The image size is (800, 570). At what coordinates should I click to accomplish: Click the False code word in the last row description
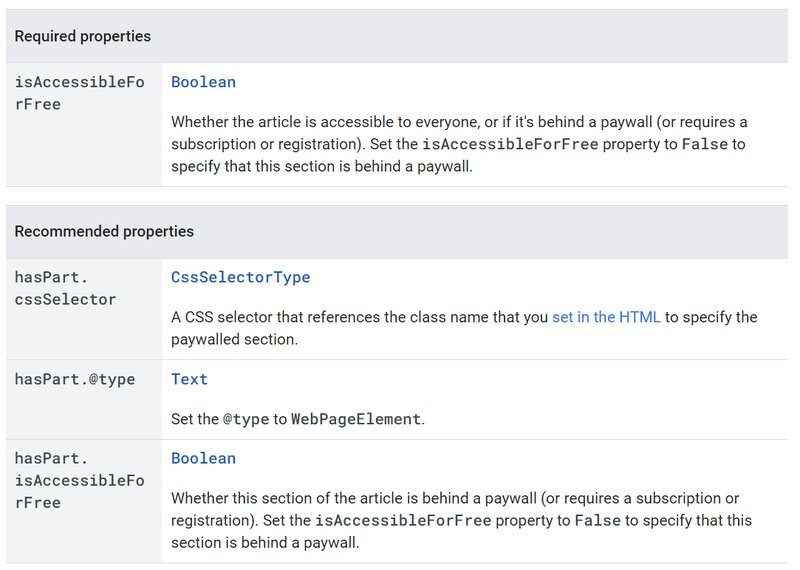597,521
